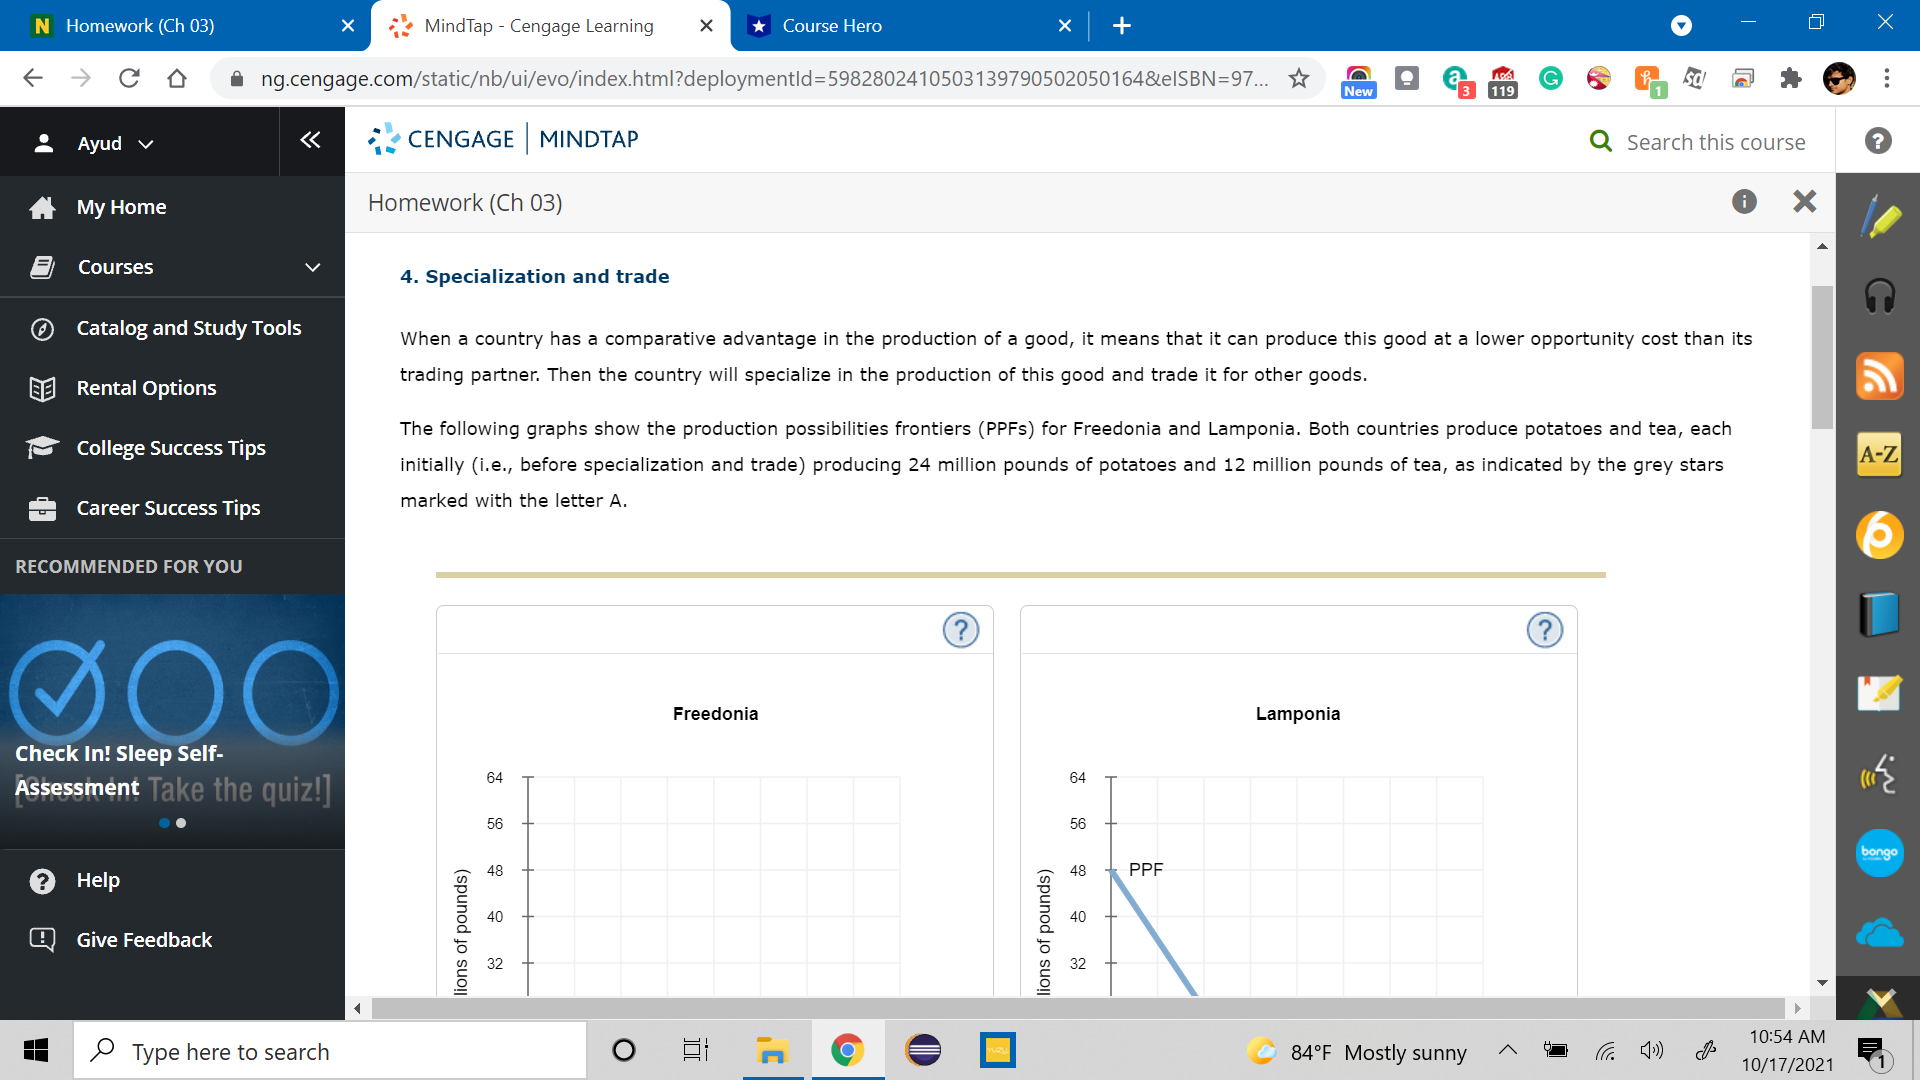
Task: Click the Search this course field
Action: pos(1715,142)
